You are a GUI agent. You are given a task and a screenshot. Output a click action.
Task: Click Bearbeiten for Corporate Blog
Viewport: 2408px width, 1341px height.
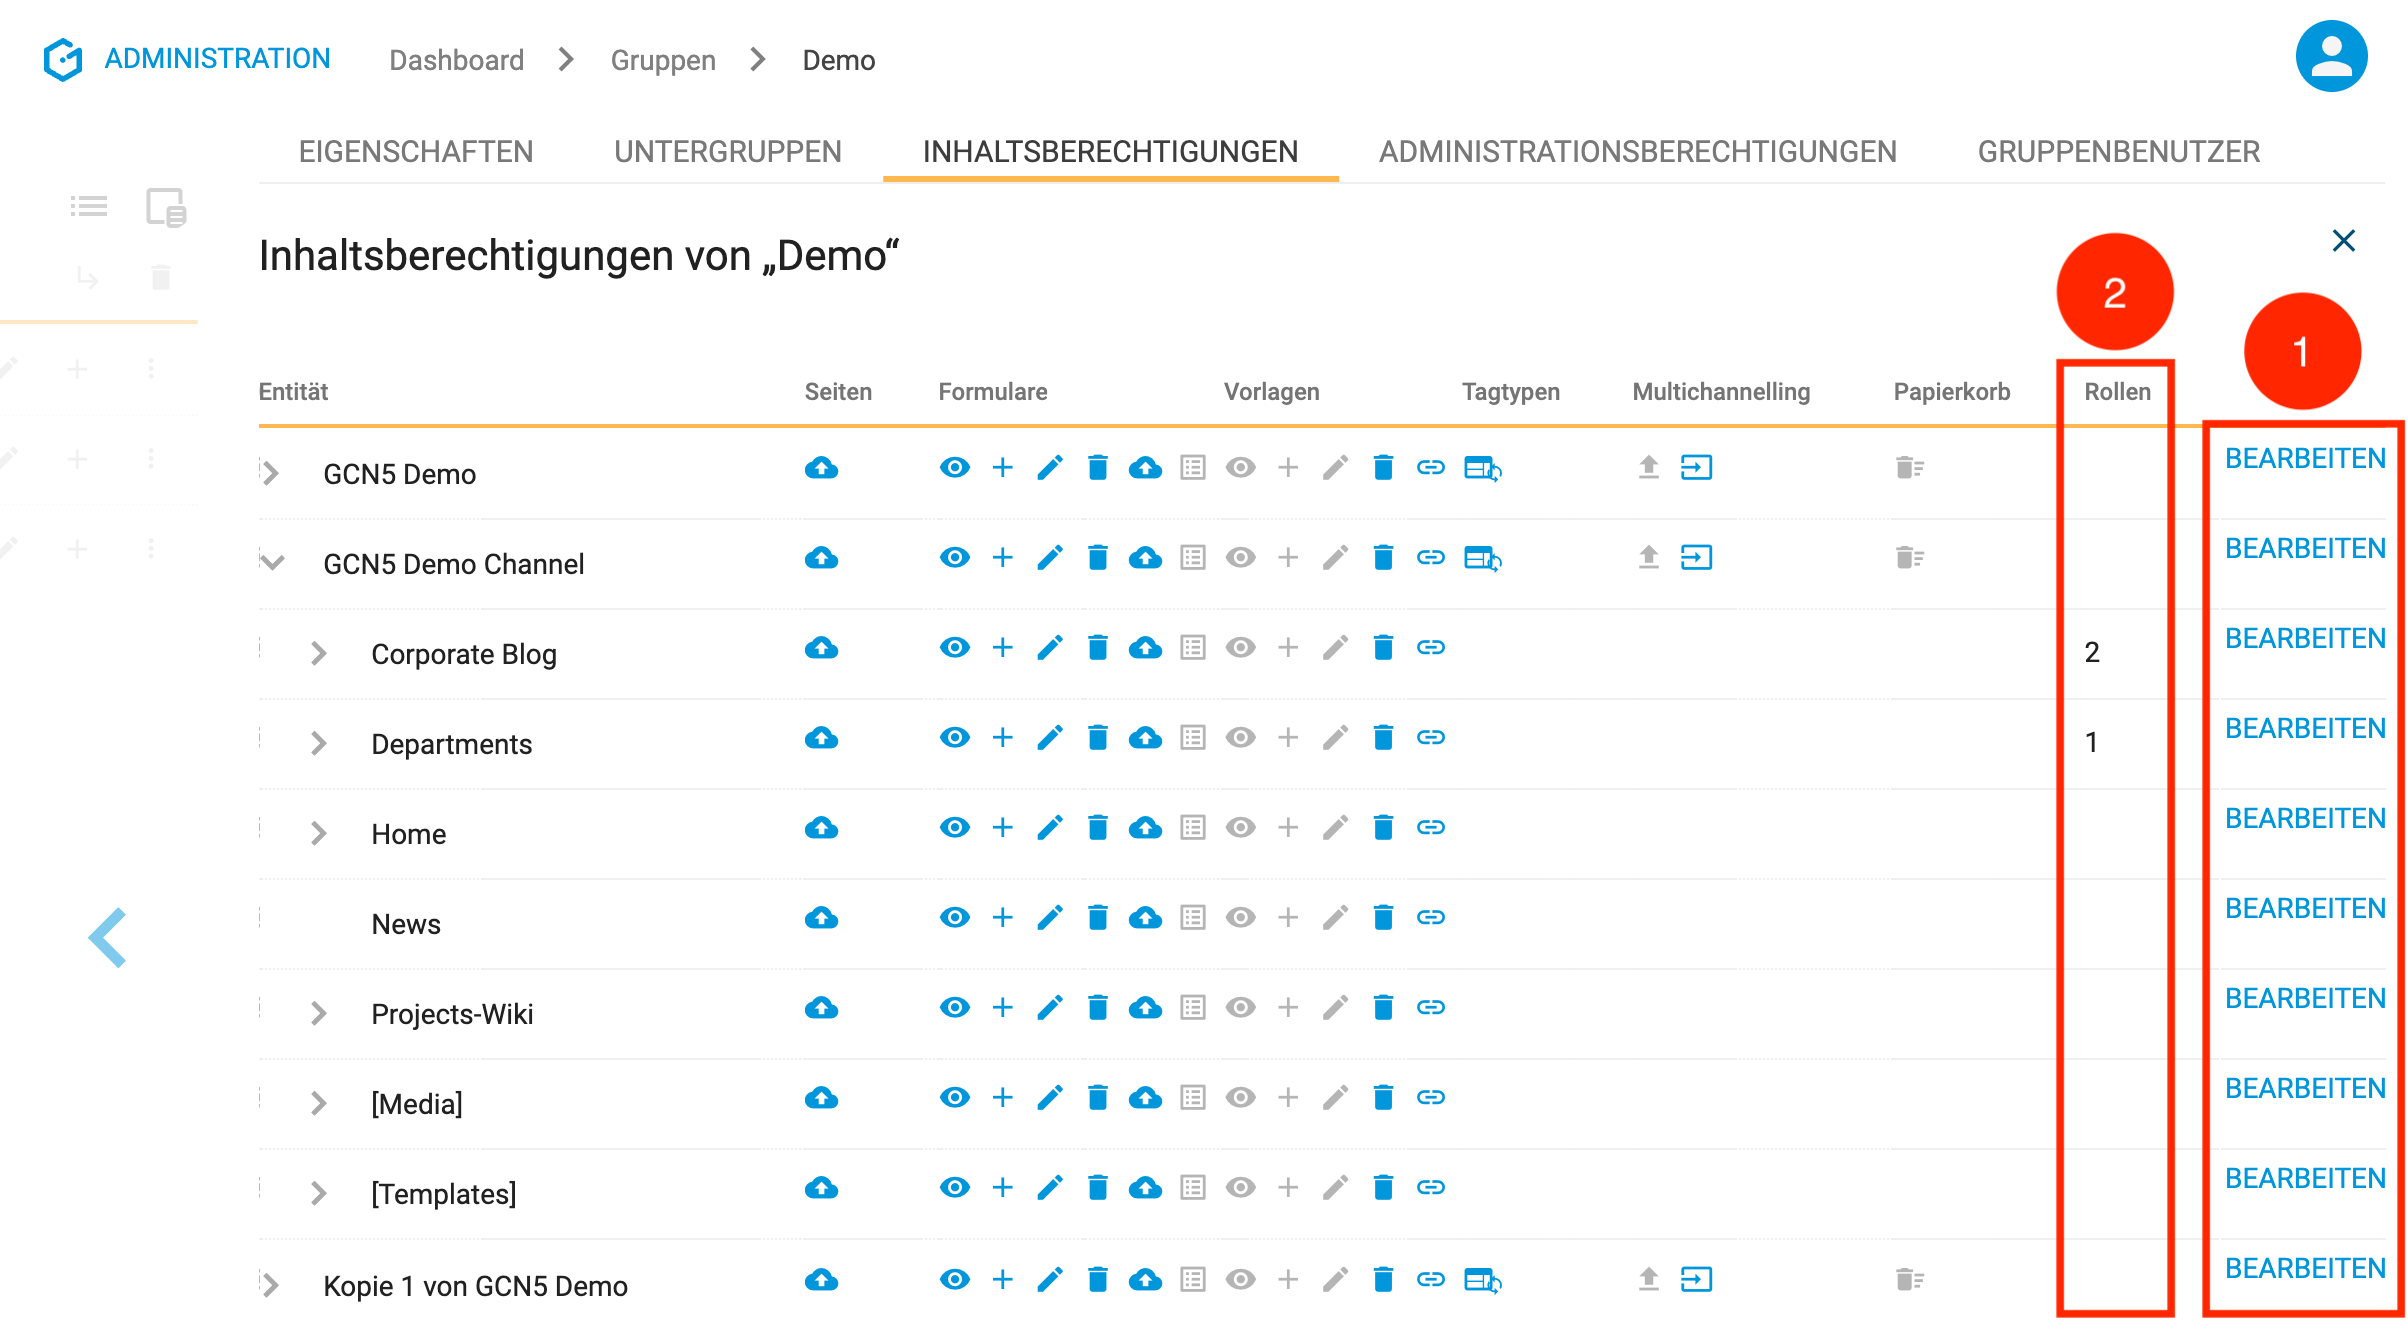2305,638
